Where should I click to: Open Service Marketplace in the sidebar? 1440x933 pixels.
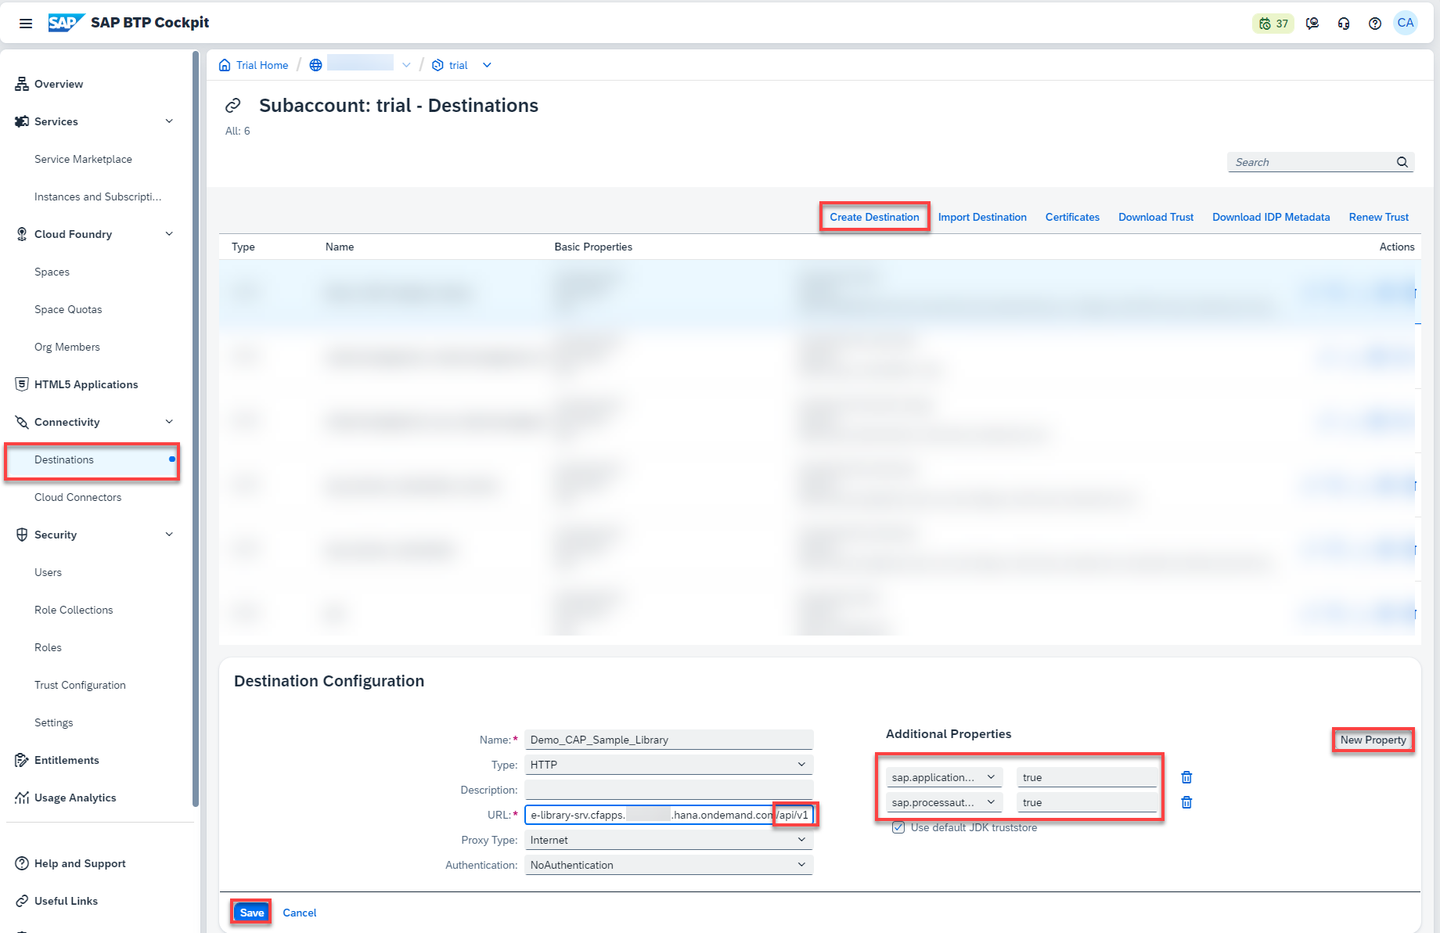83,159
